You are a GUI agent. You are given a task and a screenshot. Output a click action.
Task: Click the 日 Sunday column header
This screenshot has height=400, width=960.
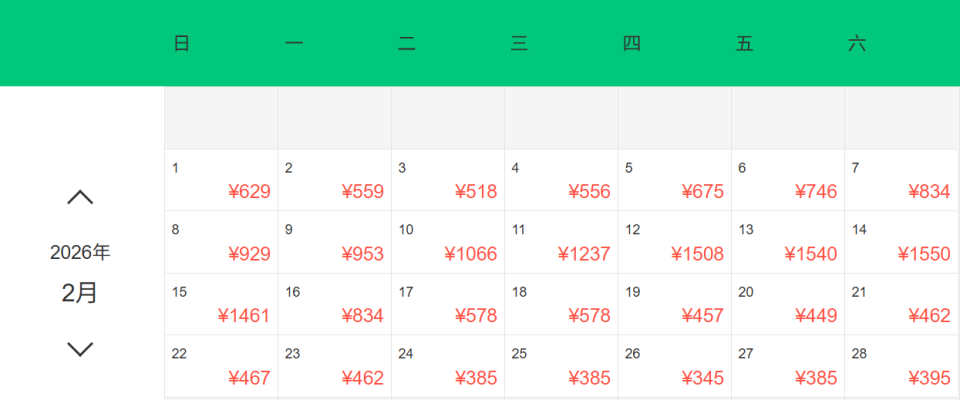[181, 44]
